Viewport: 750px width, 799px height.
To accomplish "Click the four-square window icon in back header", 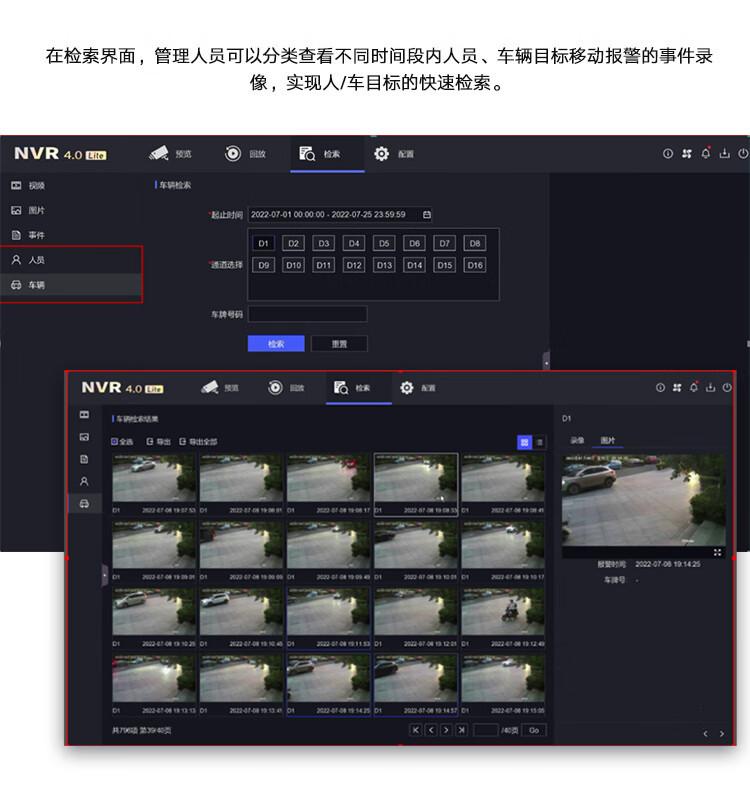I will click(x=687, y=153).
